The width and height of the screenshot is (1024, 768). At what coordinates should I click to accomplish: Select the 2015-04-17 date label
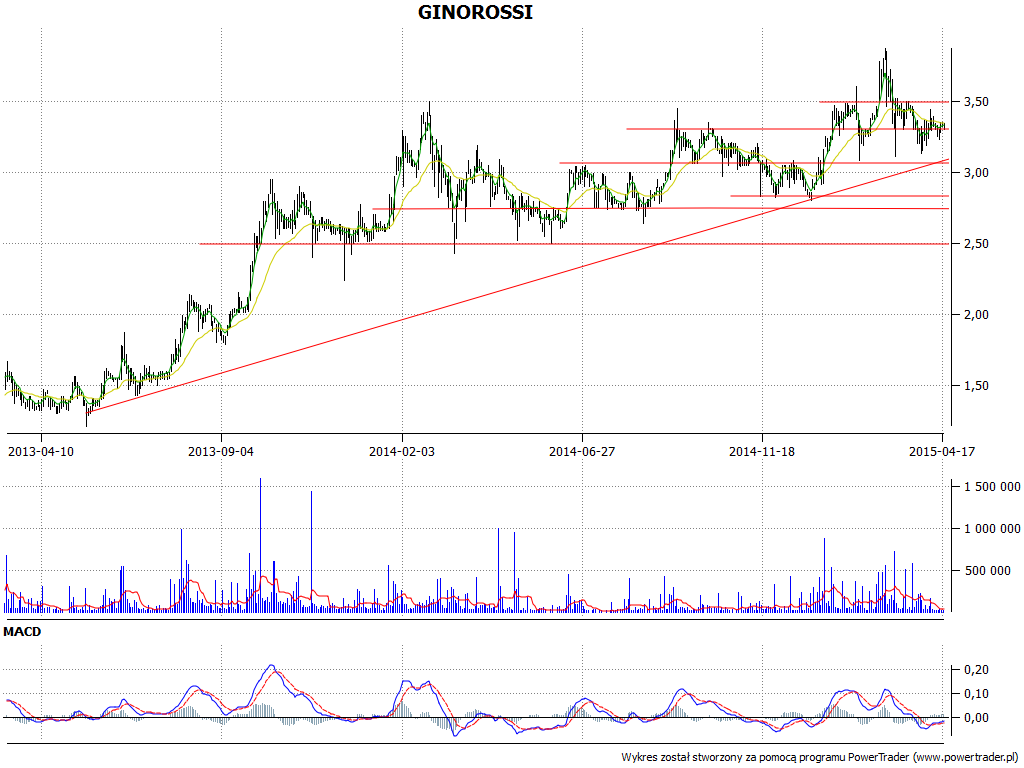[x=942, y=451]
